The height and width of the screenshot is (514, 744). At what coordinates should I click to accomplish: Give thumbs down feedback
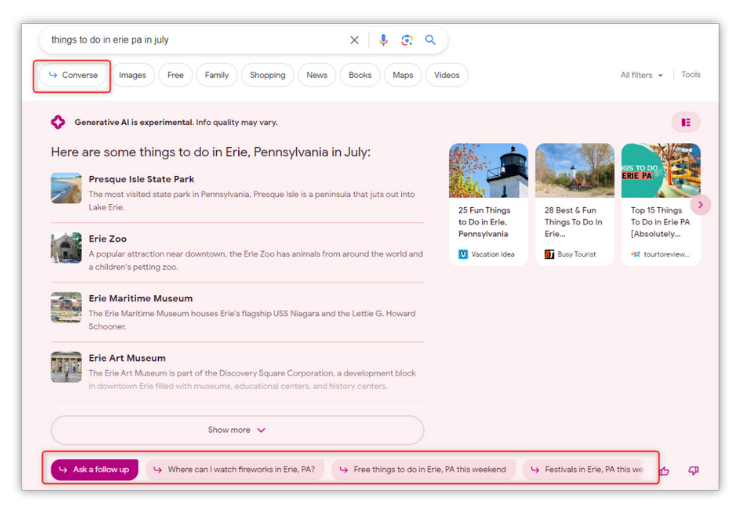click(693, 470)
